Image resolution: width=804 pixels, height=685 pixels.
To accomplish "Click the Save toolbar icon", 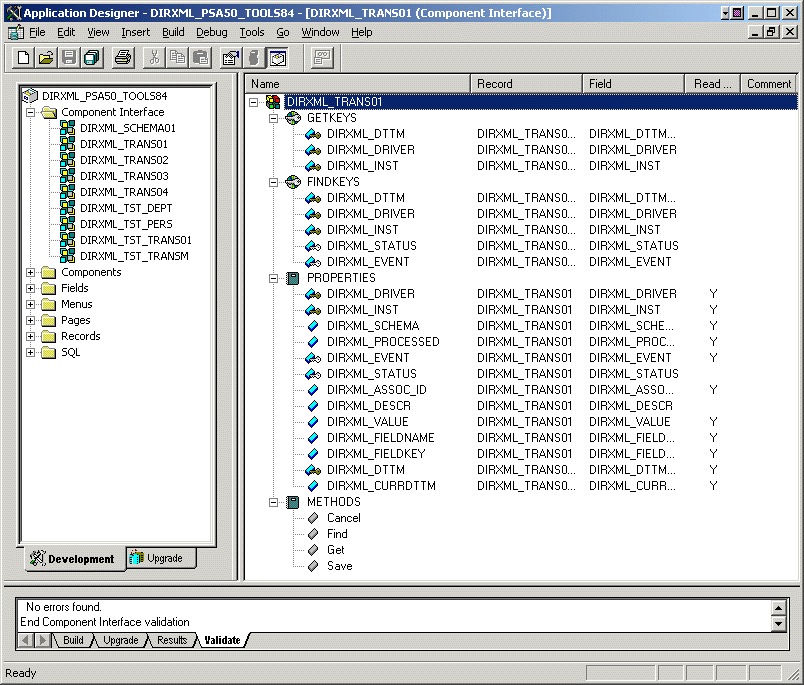I will pos(68,57).
